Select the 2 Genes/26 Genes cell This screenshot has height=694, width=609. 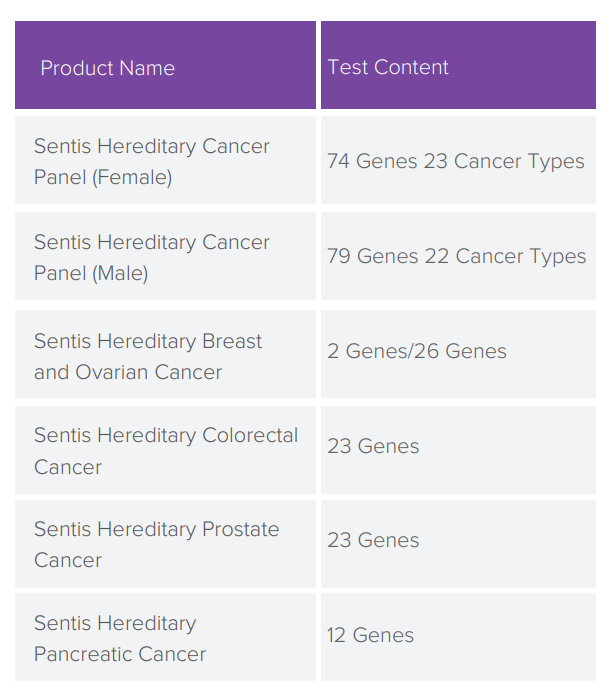pos(458,354)
